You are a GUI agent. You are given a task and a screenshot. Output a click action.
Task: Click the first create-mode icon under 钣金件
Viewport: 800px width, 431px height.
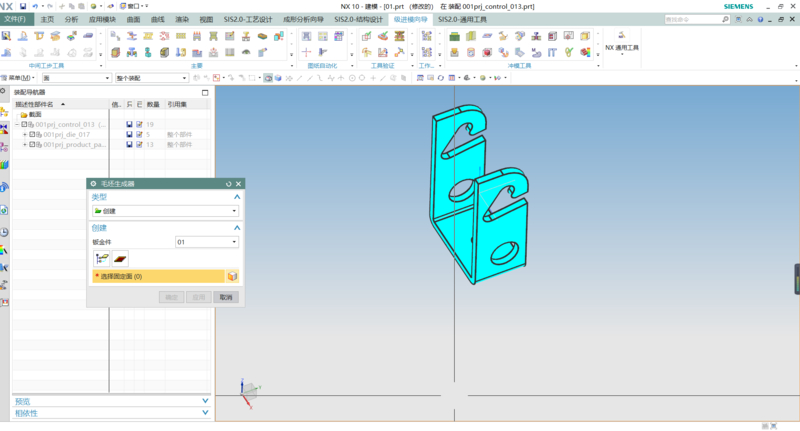(102, 259)
